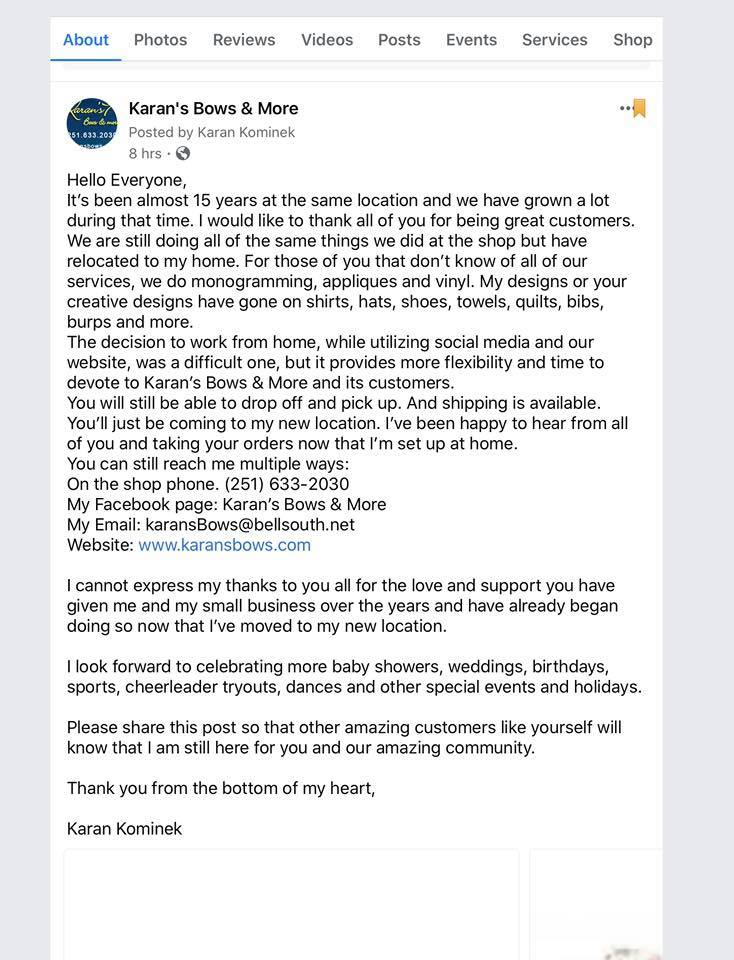Tap the shop phone number (251) 633-2030

tap(287, 484)
